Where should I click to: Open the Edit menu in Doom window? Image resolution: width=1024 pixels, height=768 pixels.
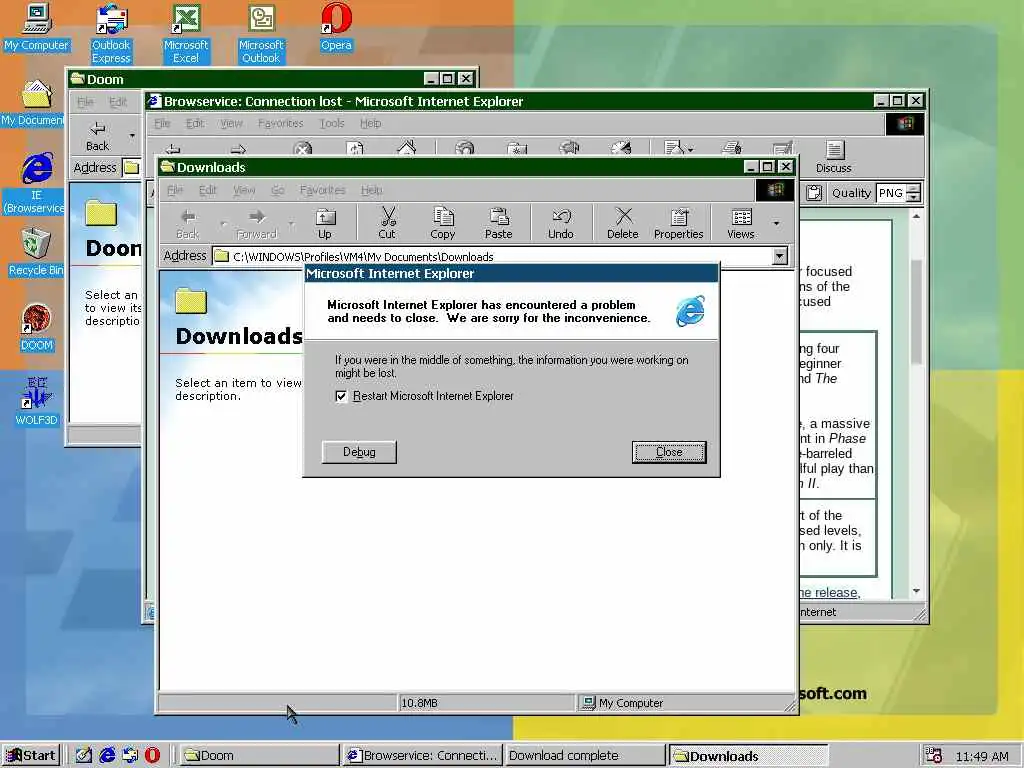(x=118, y=102)
